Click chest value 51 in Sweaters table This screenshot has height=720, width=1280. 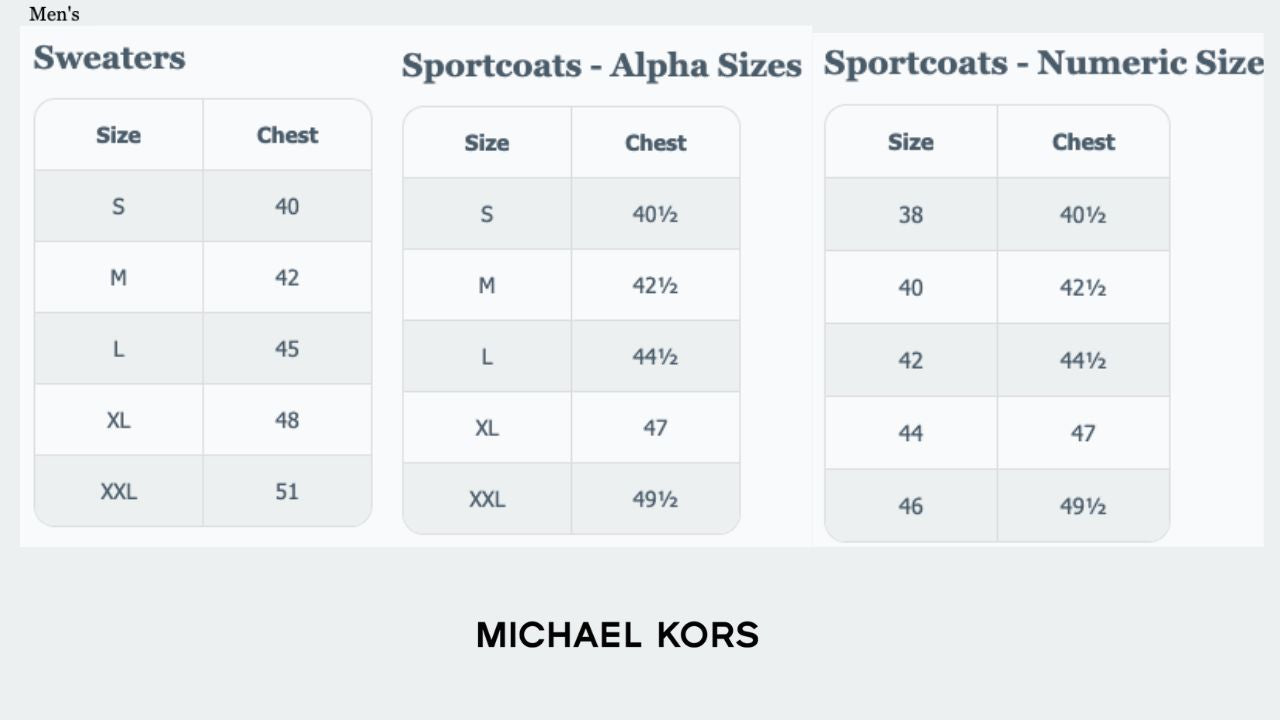coord(287,491)
